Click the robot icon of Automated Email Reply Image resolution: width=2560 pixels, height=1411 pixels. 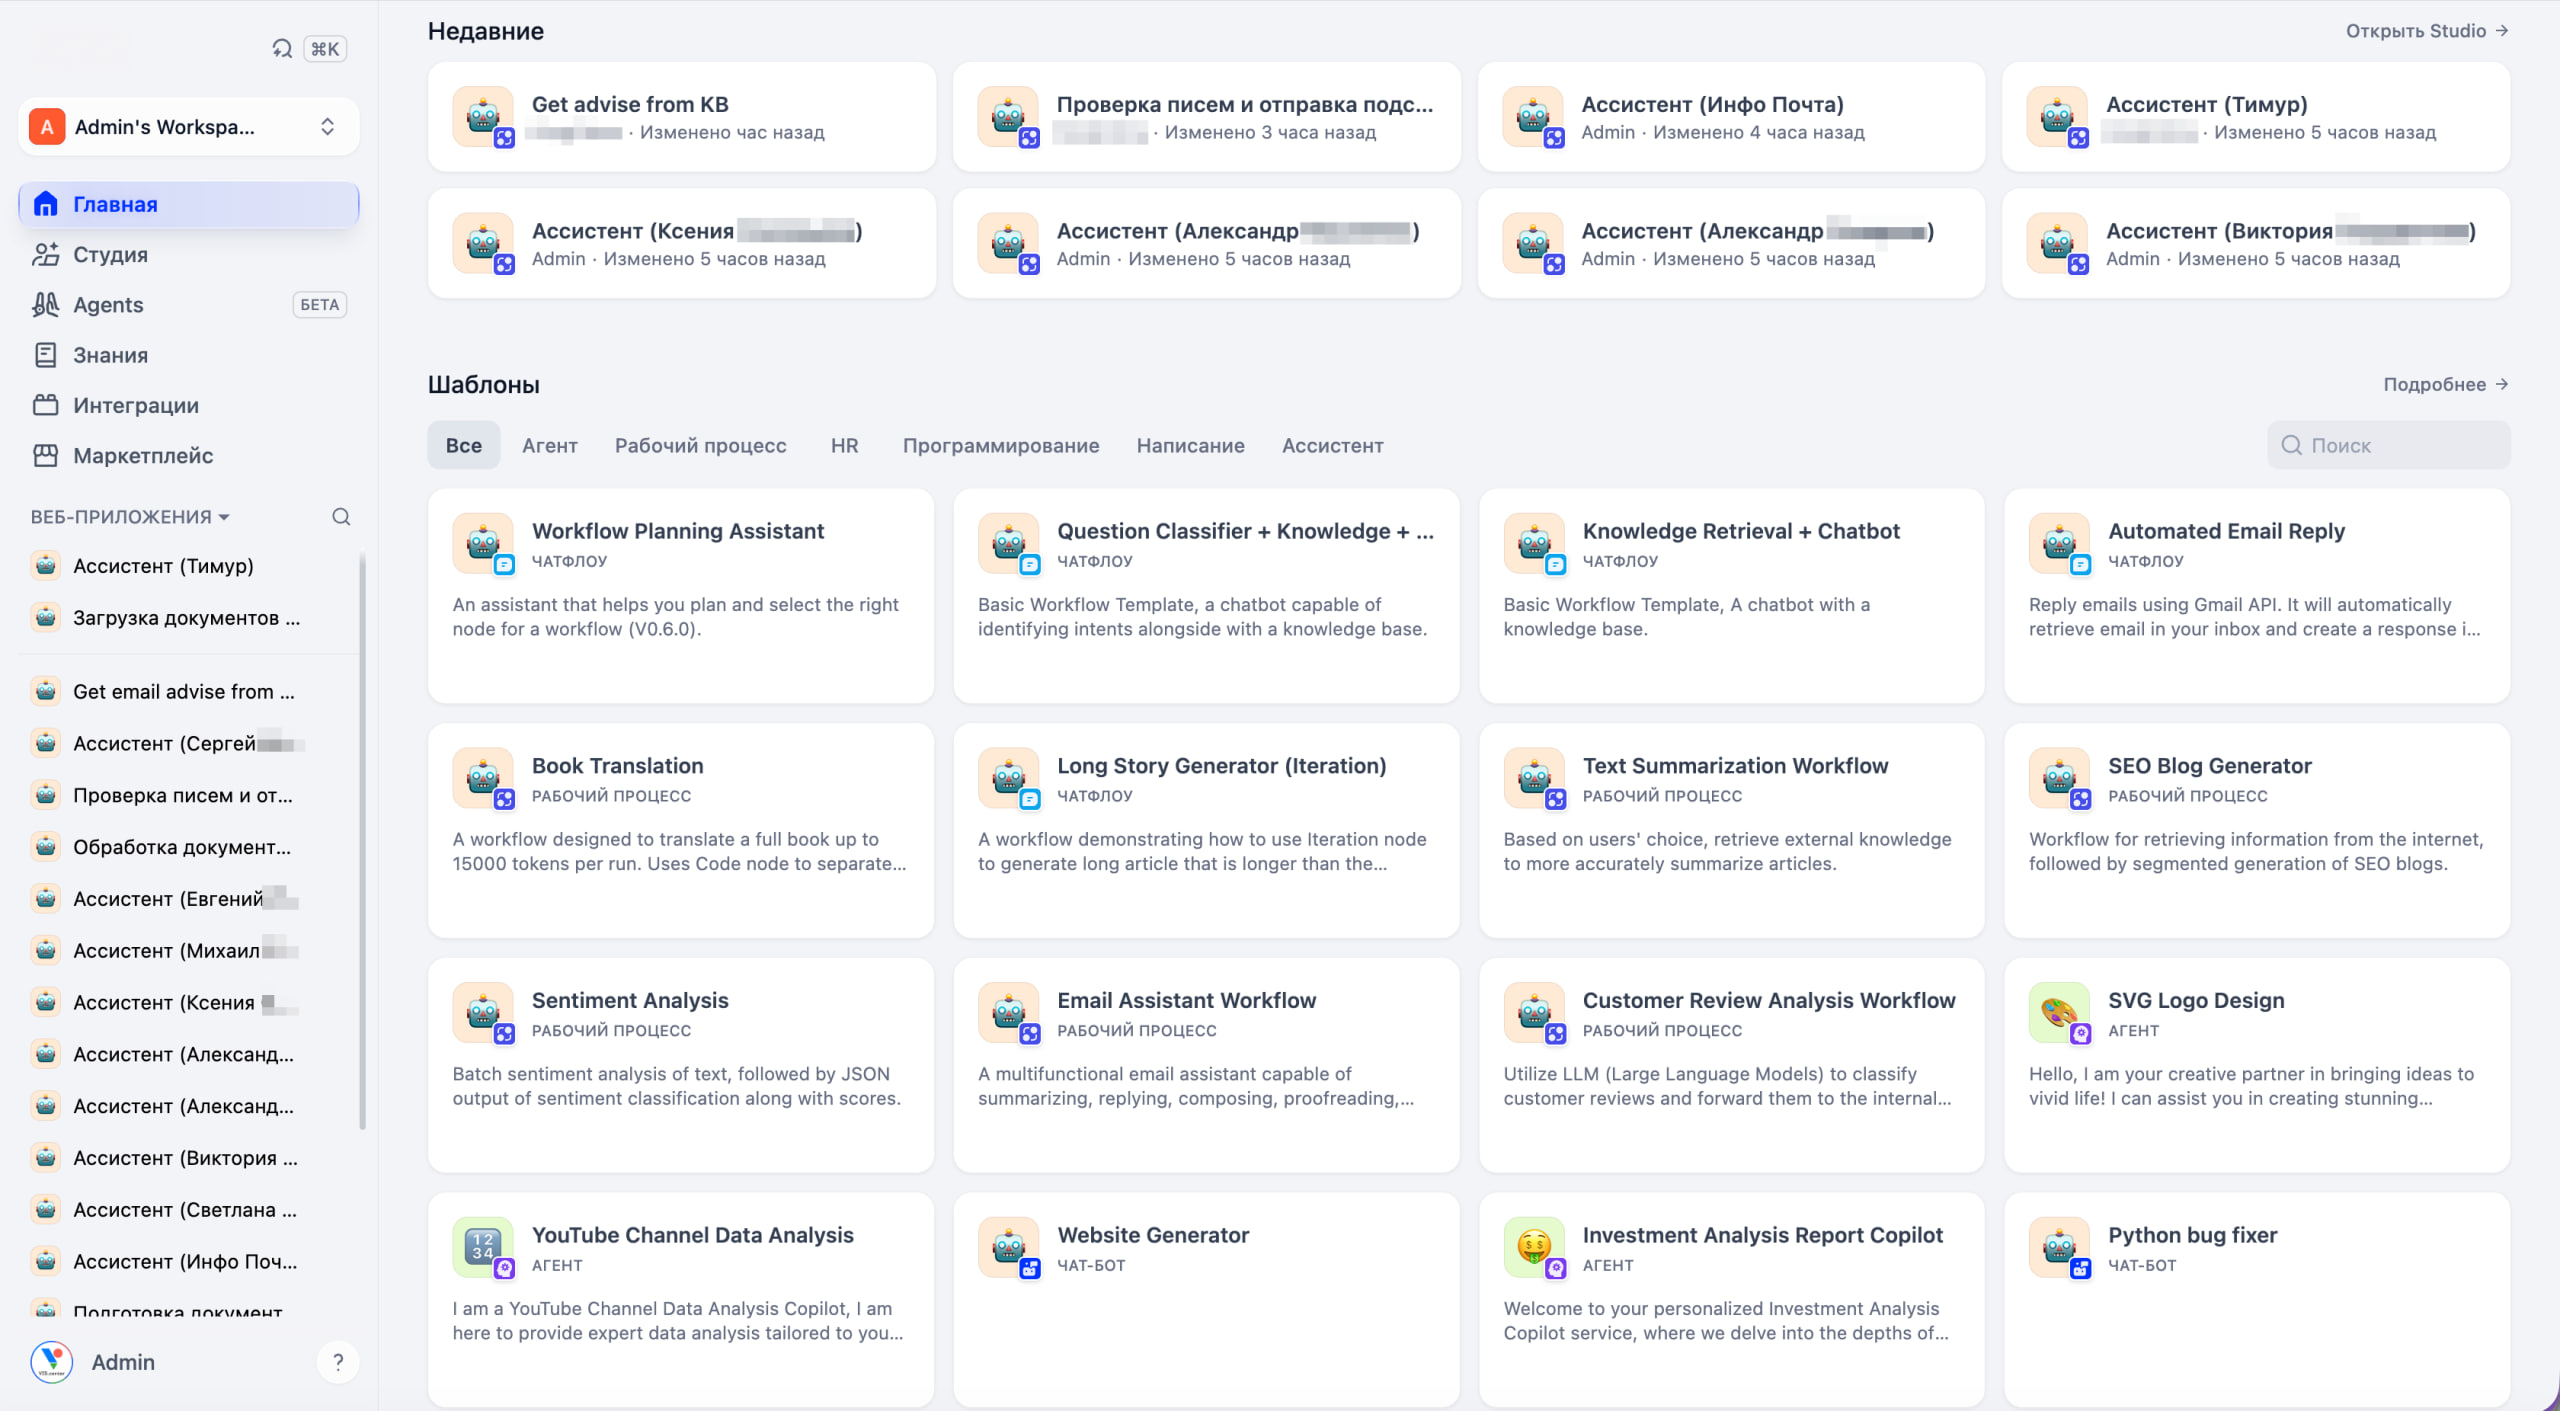click(x=2059, y=543)
